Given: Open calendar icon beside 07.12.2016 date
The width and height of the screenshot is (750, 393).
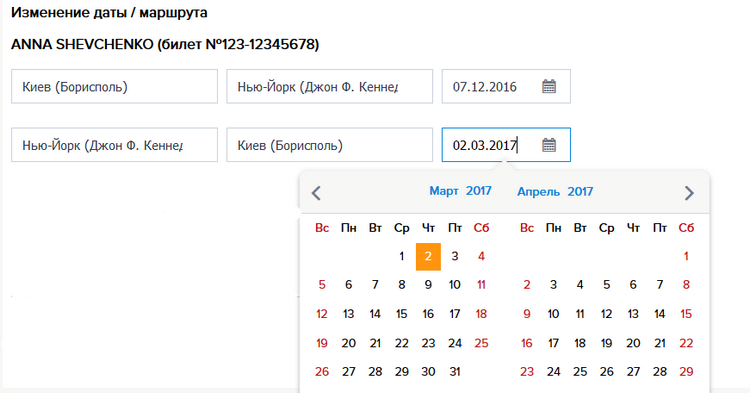Looking at the screenshot, I should (x=549, y=87).
